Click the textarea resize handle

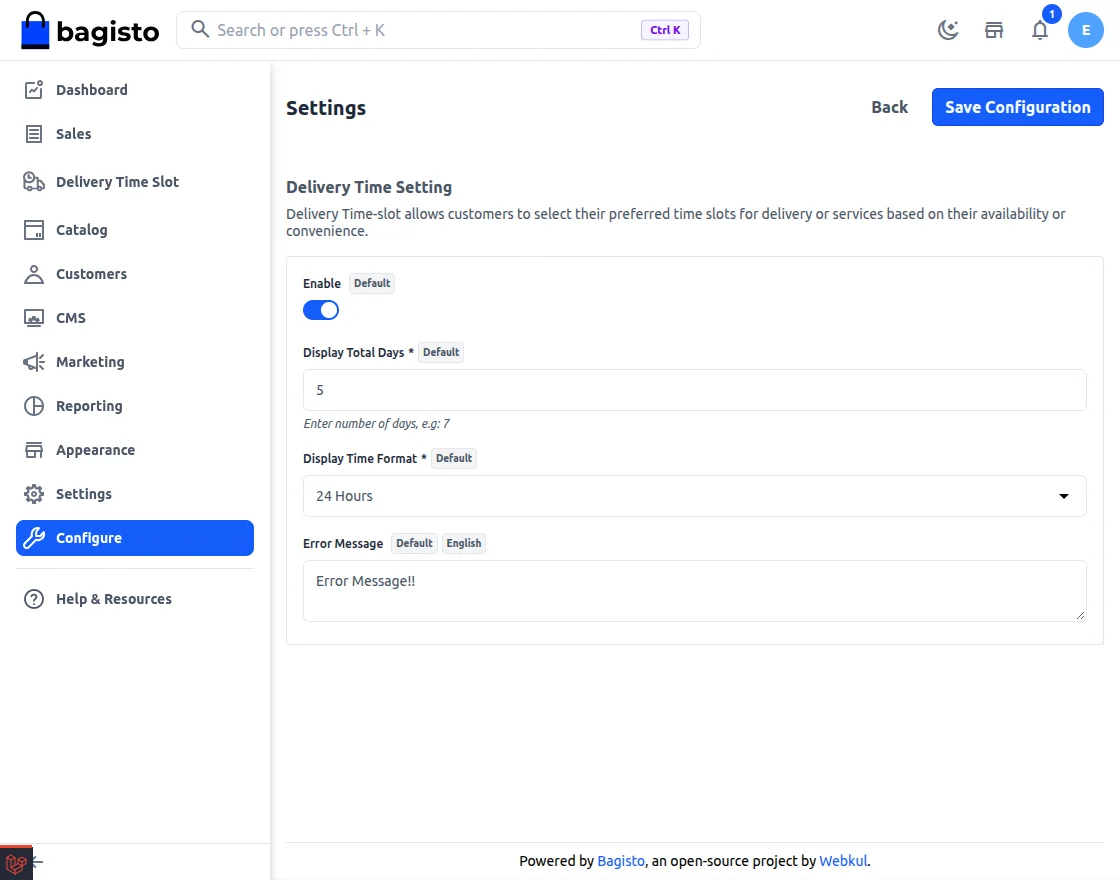[x=1080, y=615]
